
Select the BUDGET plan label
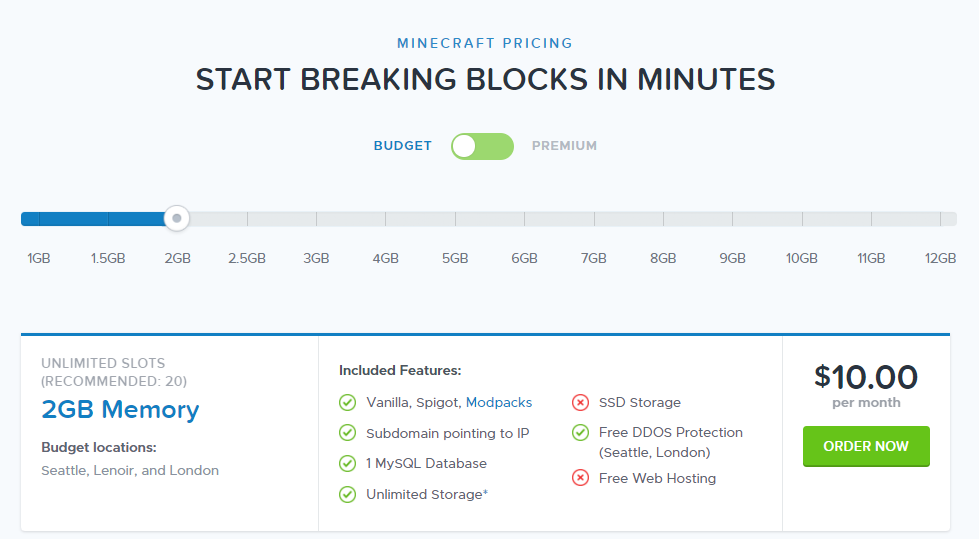[403, 146]
